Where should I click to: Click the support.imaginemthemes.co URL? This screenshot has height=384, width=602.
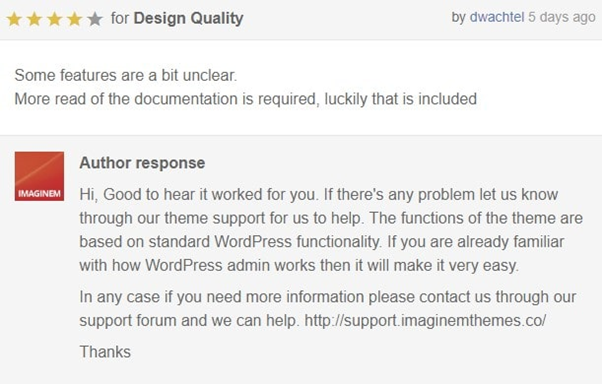[425, 320]
